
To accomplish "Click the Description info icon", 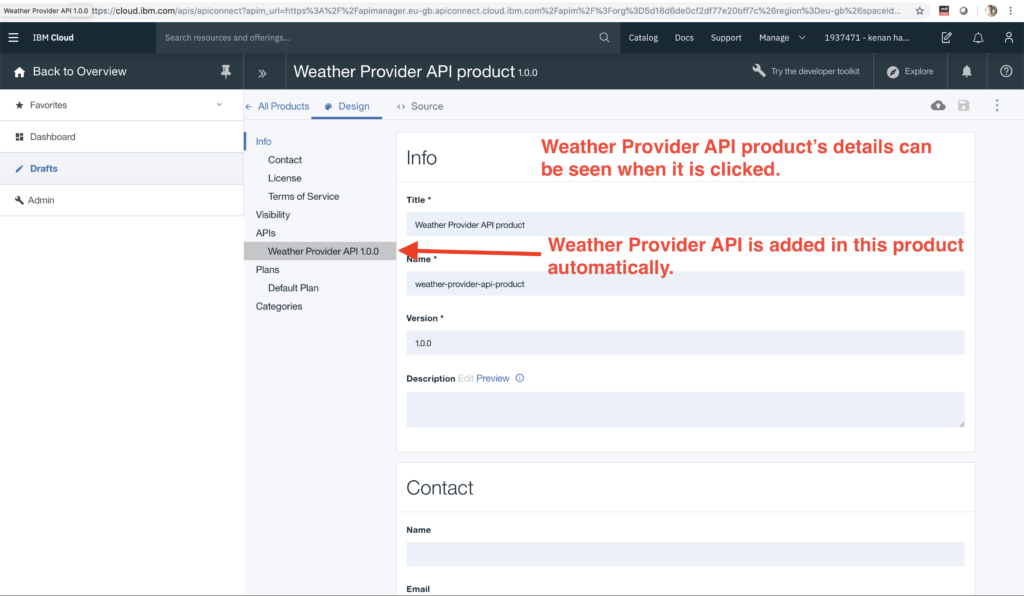I will pos(520,378).
